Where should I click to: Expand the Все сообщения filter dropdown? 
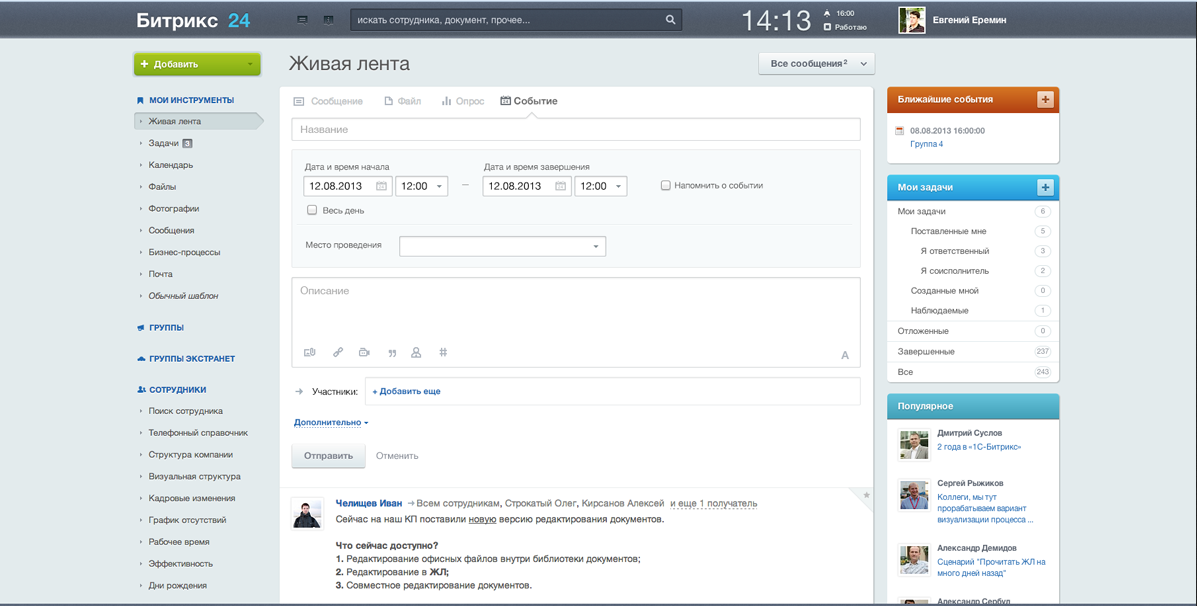[816, 64]
